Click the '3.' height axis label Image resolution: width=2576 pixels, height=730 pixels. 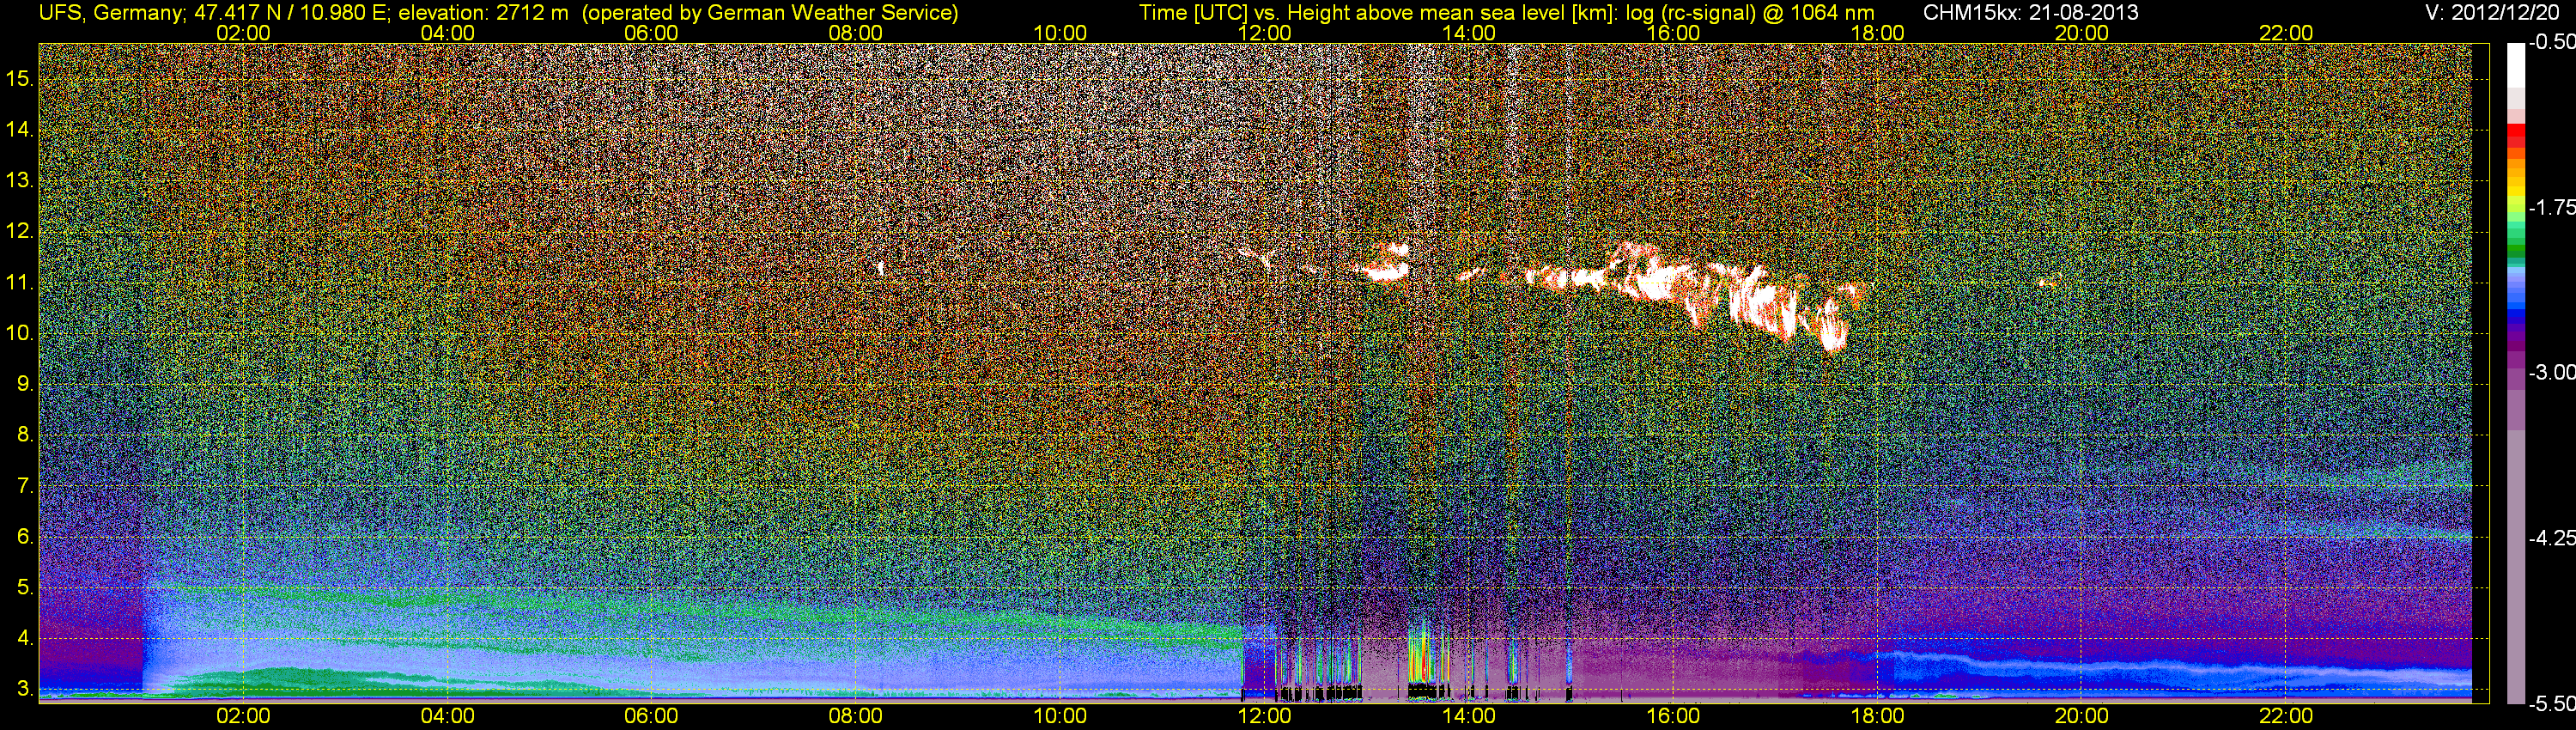pyautogui.click(x=26, y=689)
